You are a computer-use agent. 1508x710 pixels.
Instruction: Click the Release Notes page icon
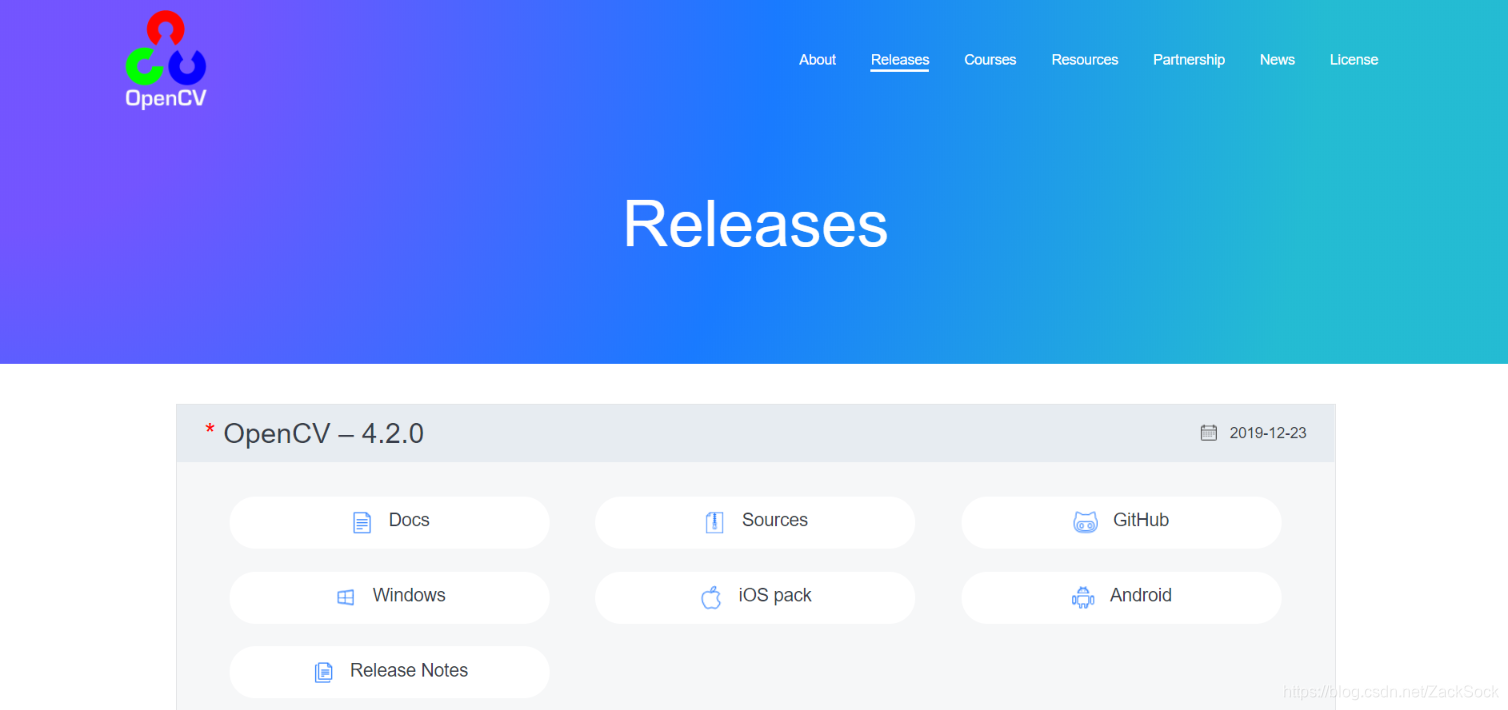[x=324, y=672]
